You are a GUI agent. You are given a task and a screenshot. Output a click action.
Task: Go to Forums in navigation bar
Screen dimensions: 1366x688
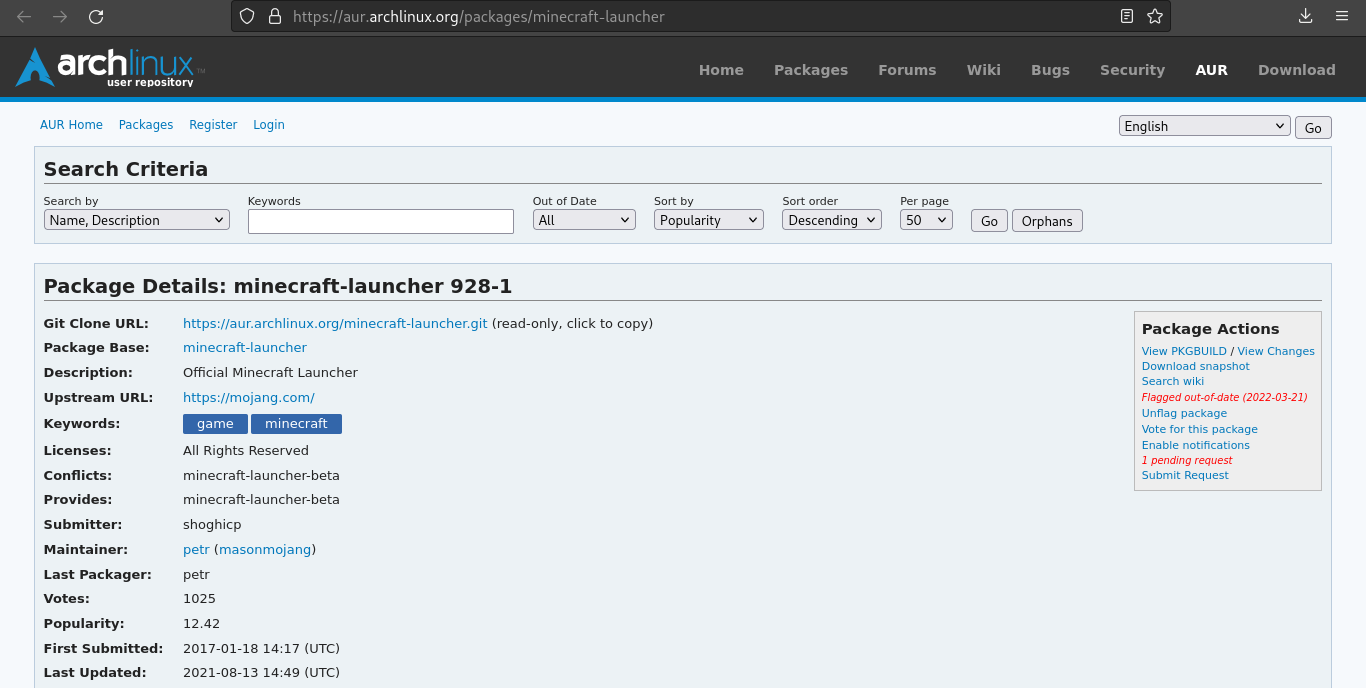[907, 70]
